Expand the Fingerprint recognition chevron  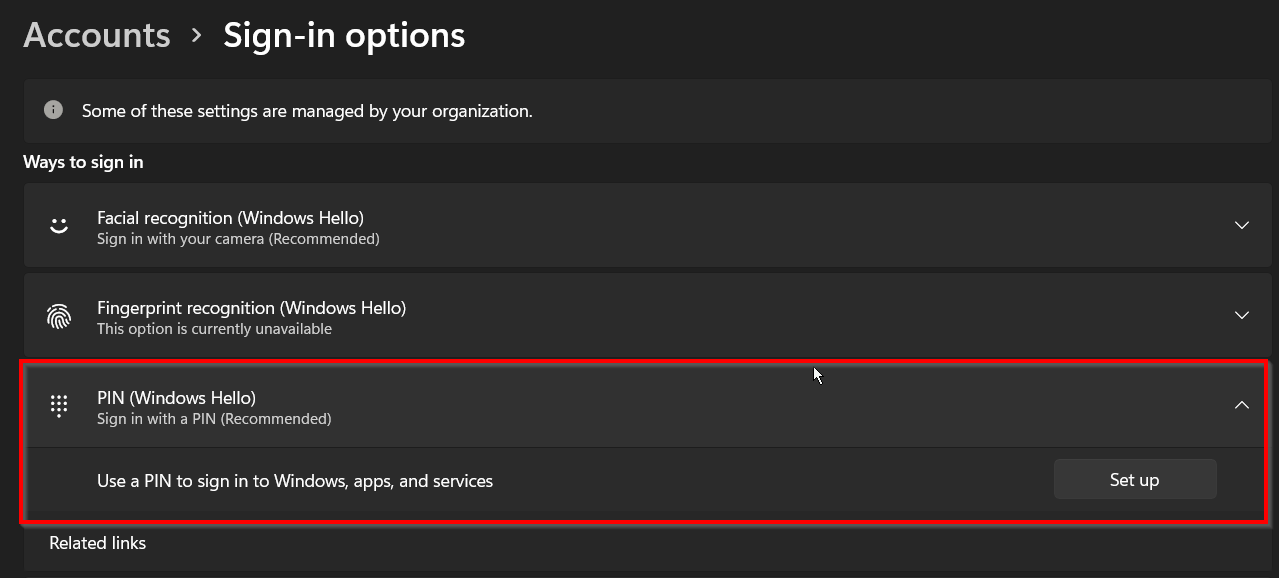pos(1241,315)
